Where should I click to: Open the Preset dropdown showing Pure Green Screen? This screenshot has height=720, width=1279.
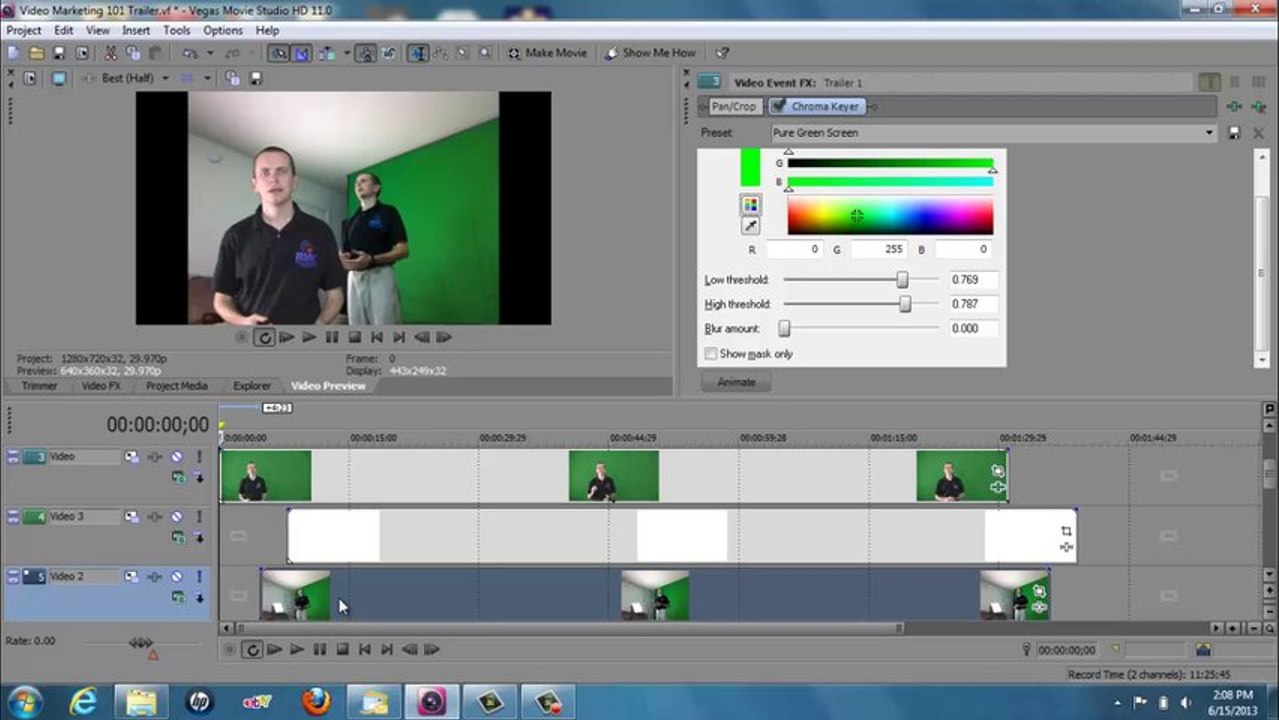[994, 133]
